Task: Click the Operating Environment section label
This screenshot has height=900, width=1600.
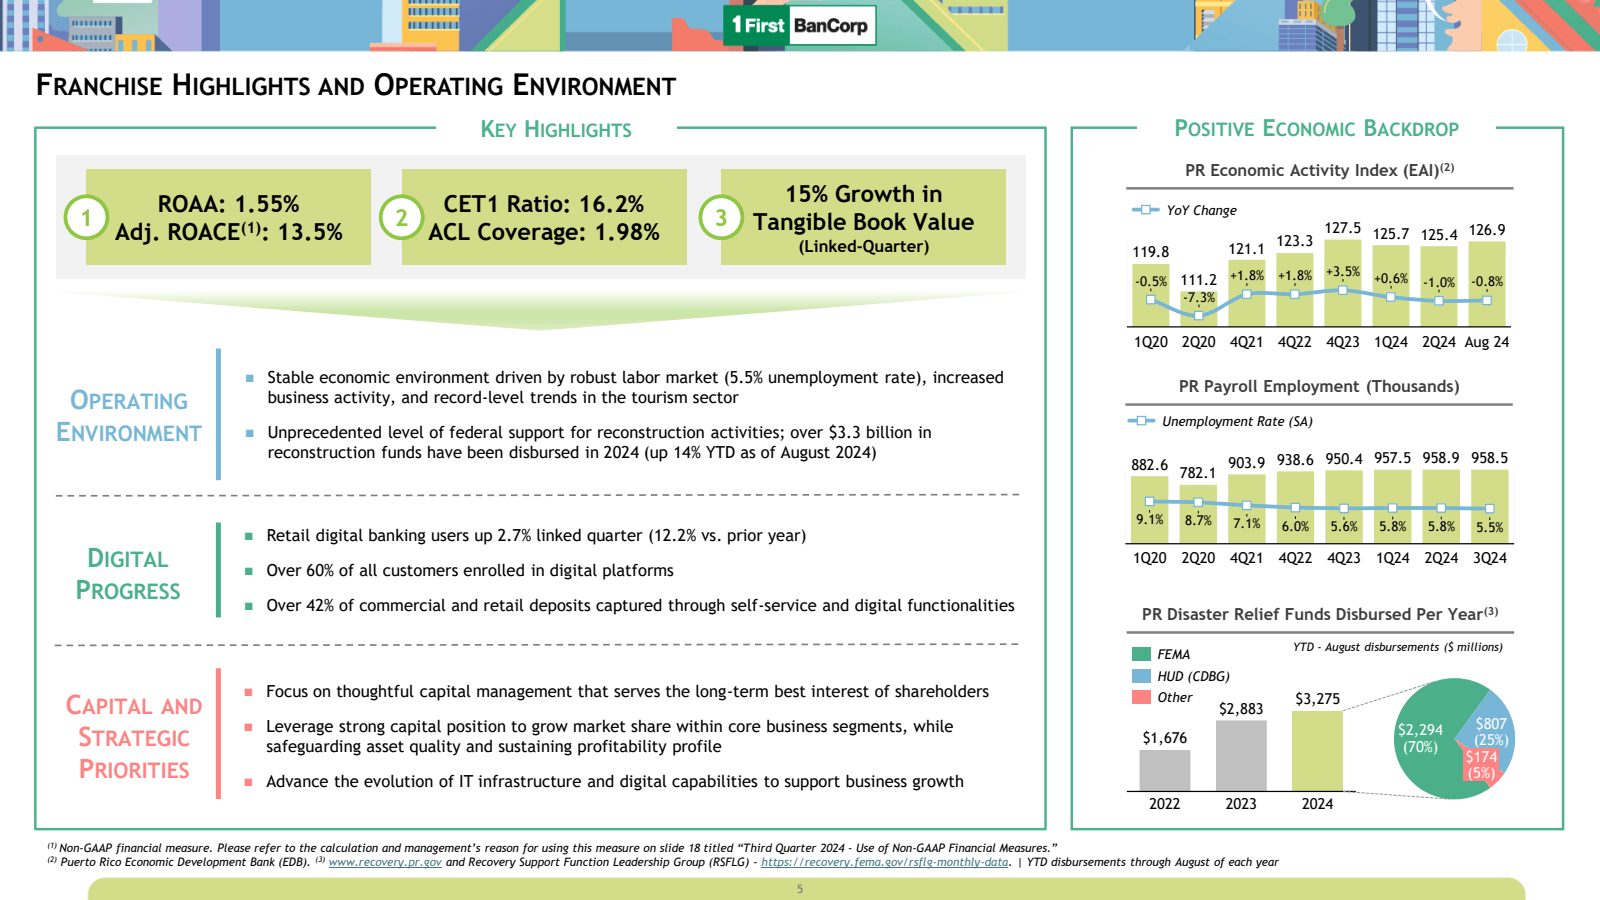Action: [129, 416]
